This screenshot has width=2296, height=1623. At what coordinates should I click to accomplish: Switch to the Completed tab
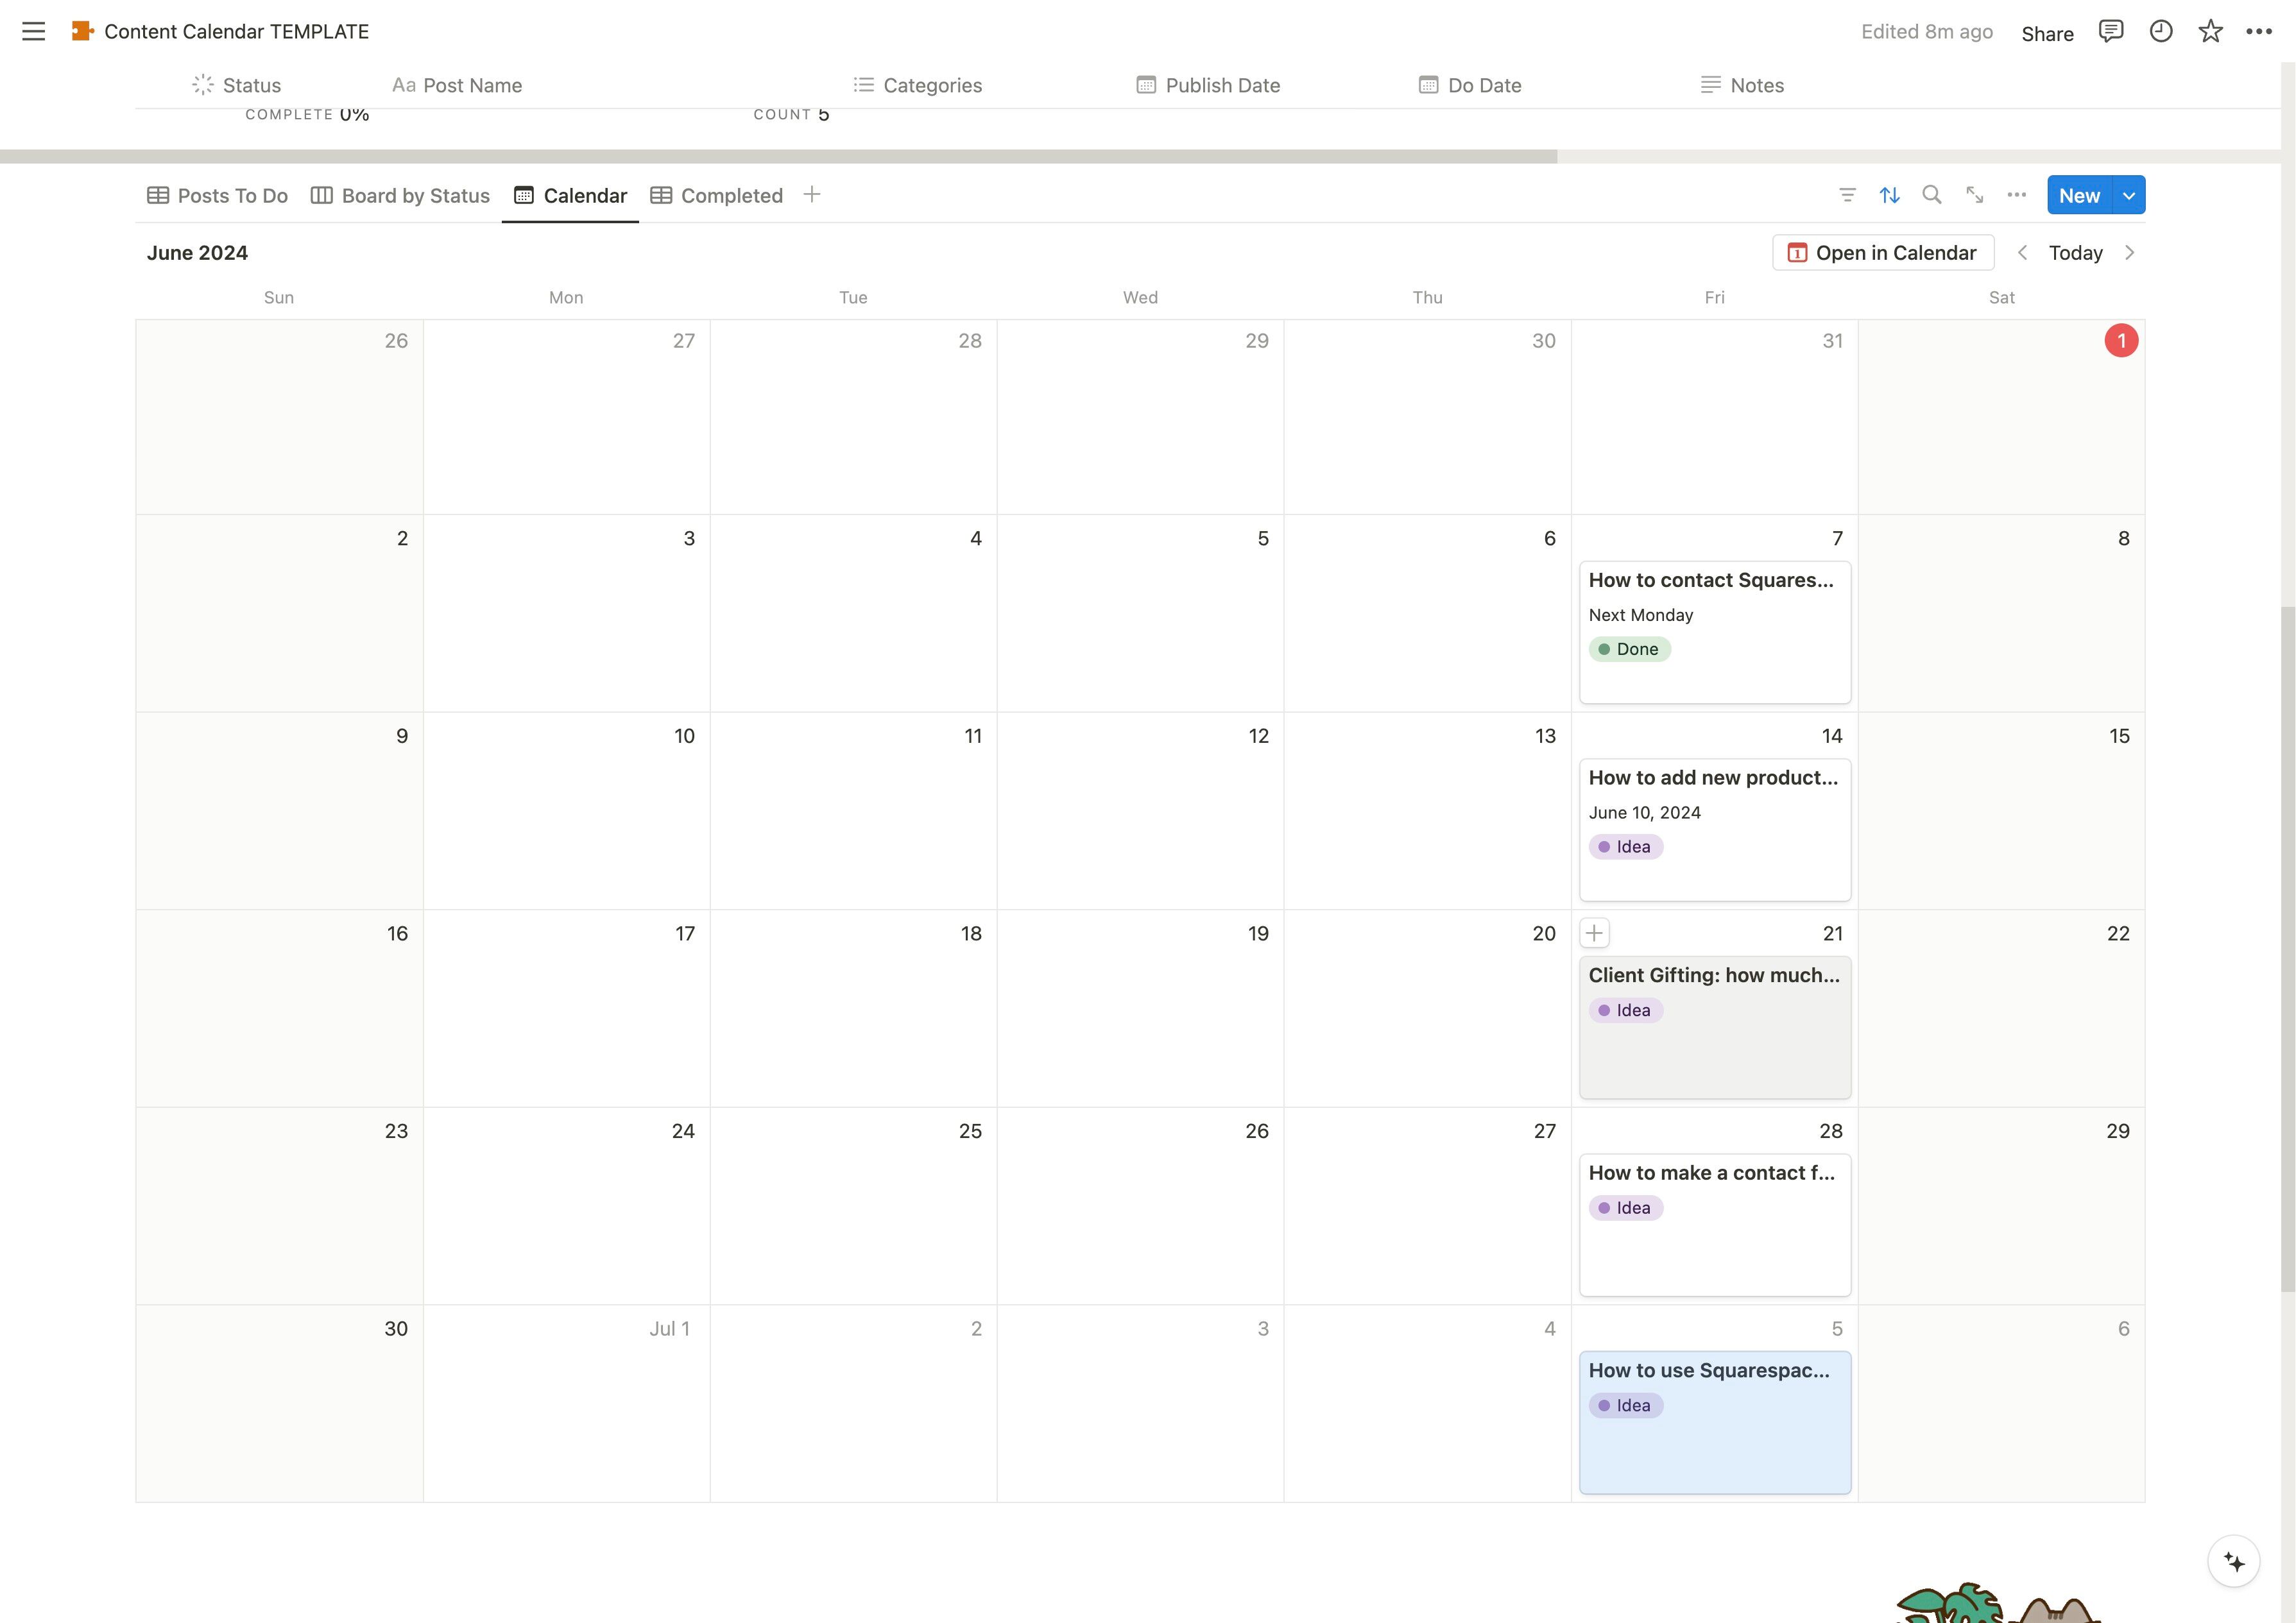click(x=716, y=196)
